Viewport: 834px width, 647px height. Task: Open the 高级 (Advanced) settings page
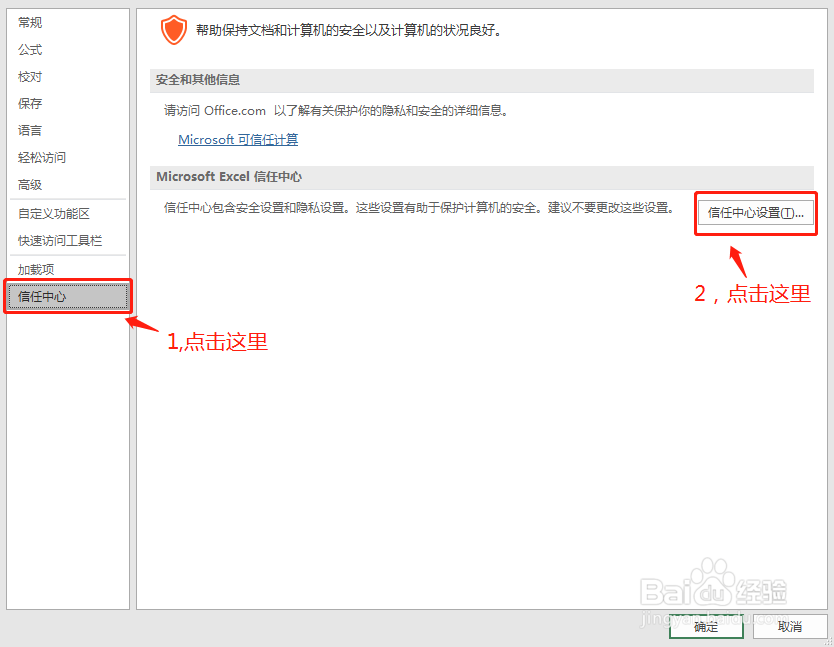tap(30, 184)
